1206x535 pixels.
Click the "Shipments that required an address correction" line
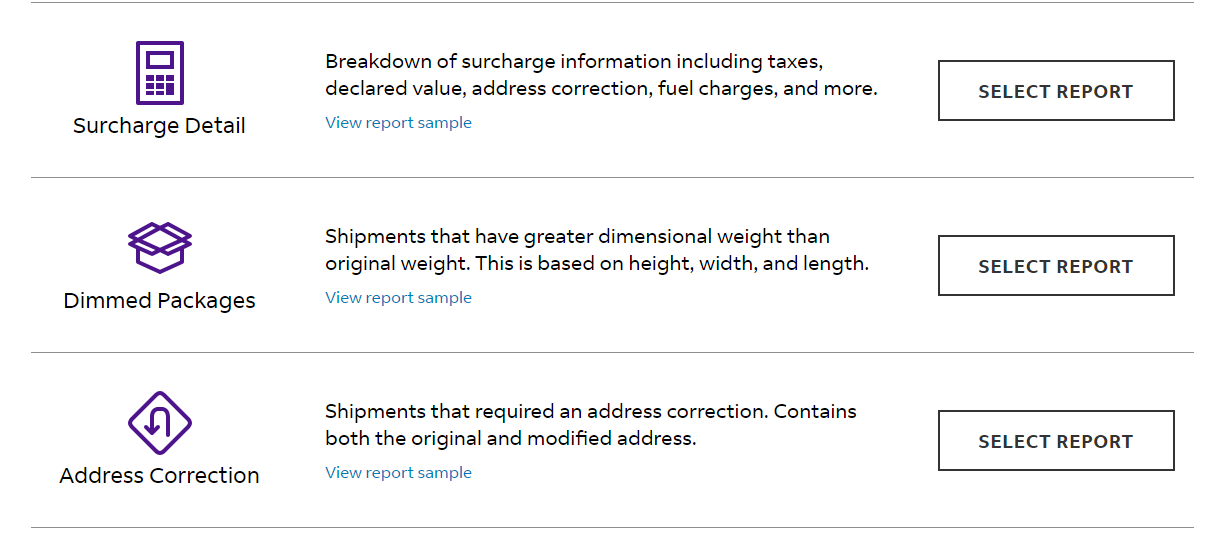590,412
